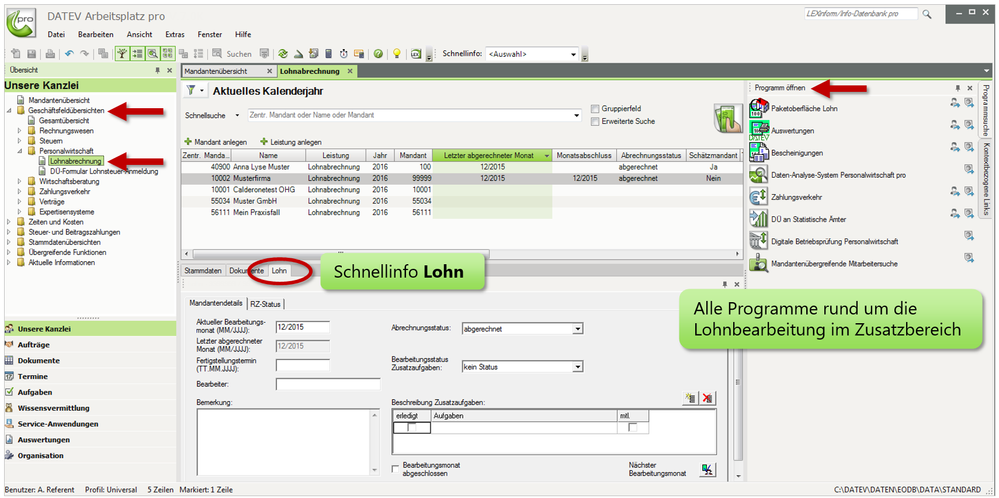Open the Aufträge navigation section

coord(90,345)
